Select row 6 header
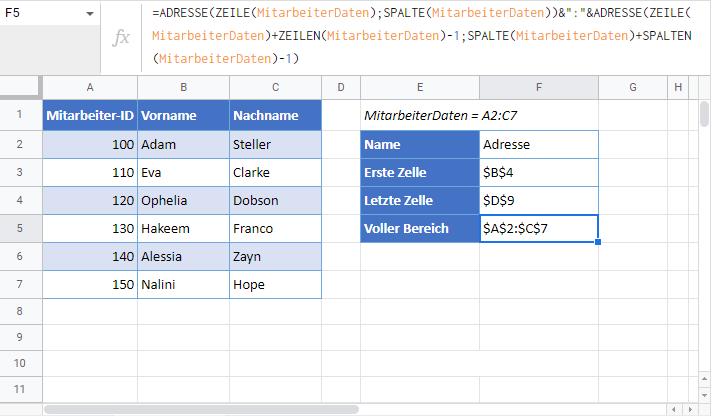The height and width of the screenshot is (416, 711). pyautogui.click(x=19, y=256)
